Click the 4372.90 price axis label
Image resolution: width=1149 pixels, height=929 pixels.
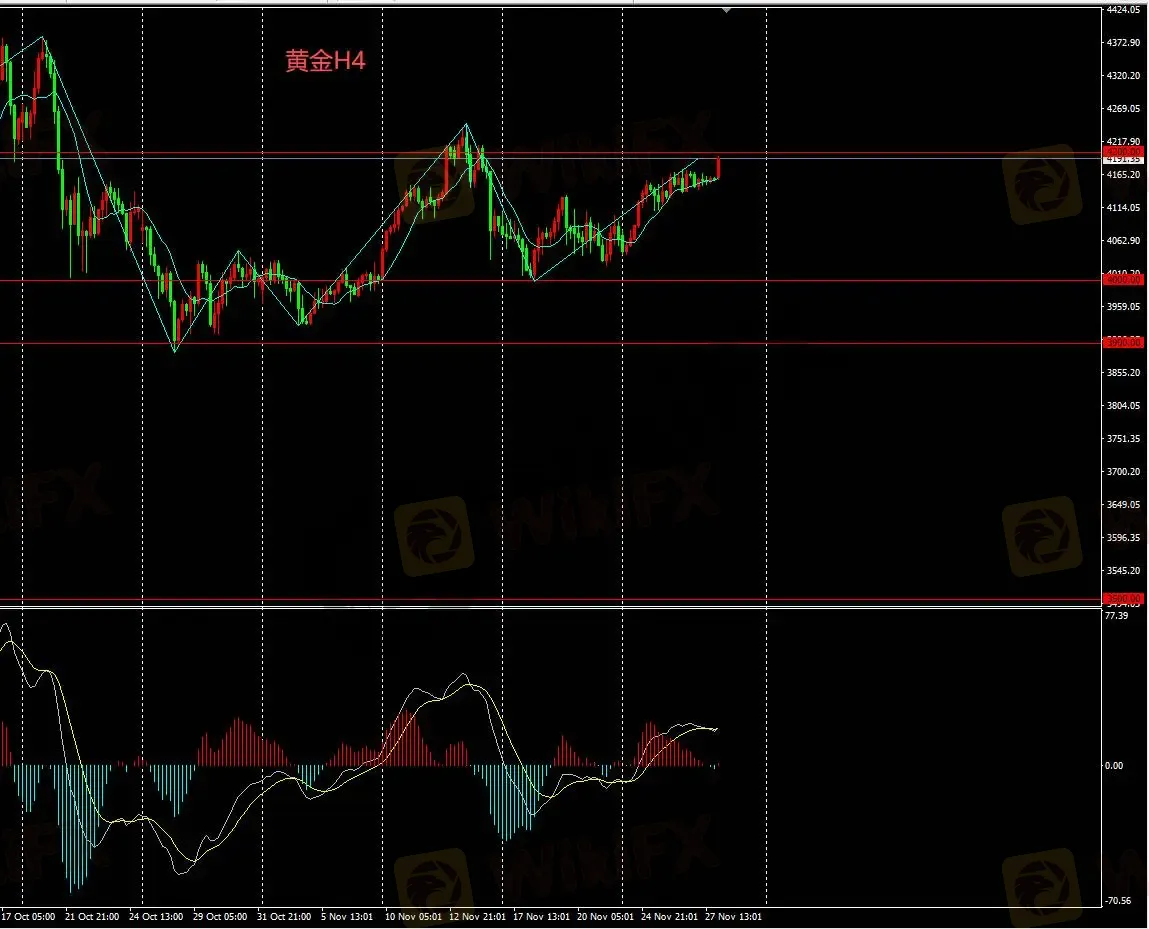1123,43
